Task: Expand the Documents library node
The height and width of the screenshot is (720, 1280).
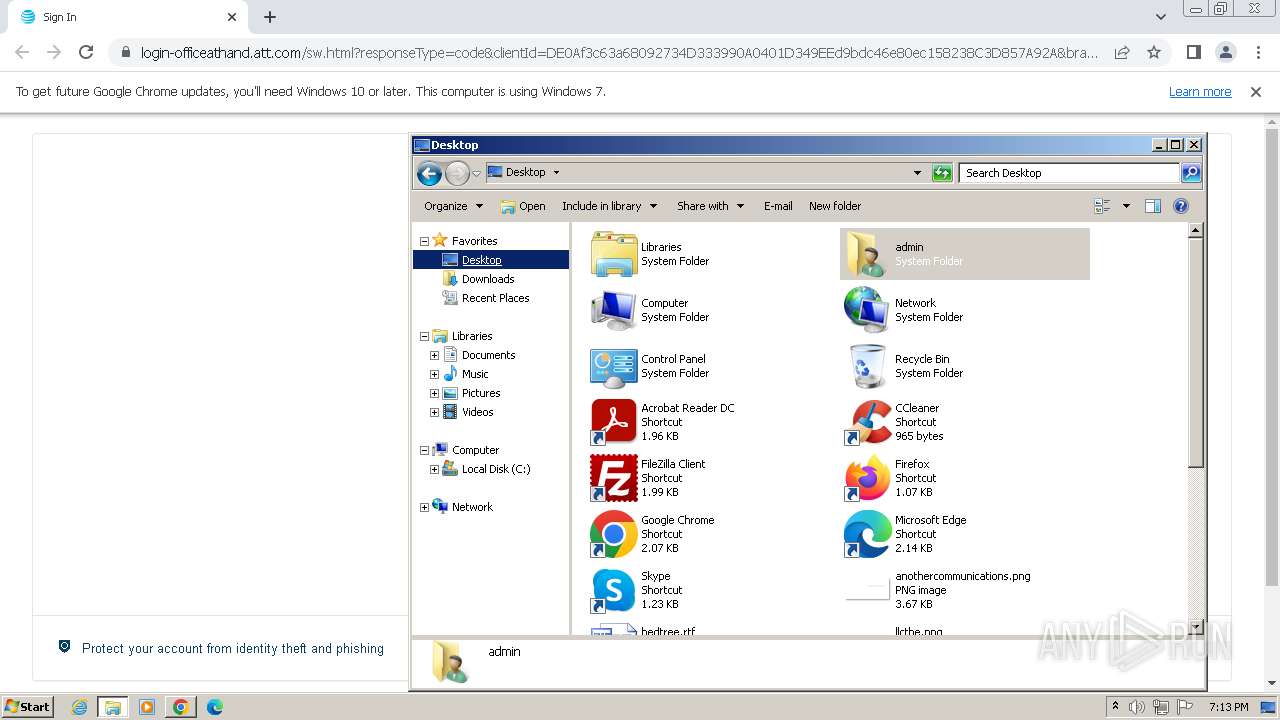Action: click(434, 355)
